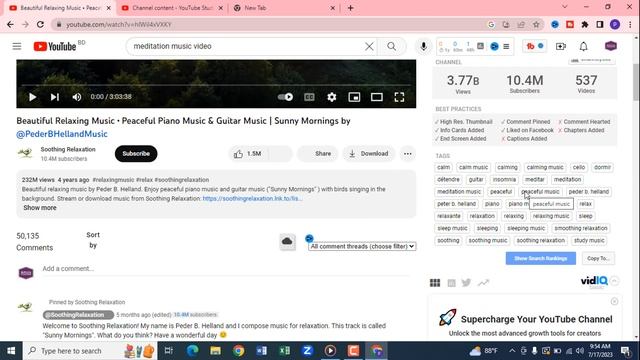The height and width of the screenshot is (360, 640).
Task: Open the more actions ellipsis menu
Action: click(407, 153)
